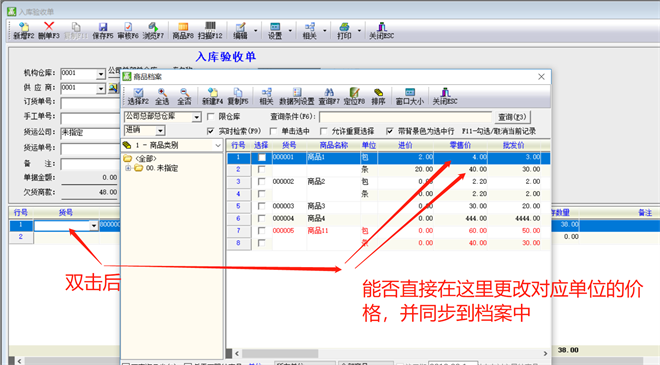The image size is (660, 365).
Task: Expand the 00.未指定 tree node
Action: click(x=128, y=168)
